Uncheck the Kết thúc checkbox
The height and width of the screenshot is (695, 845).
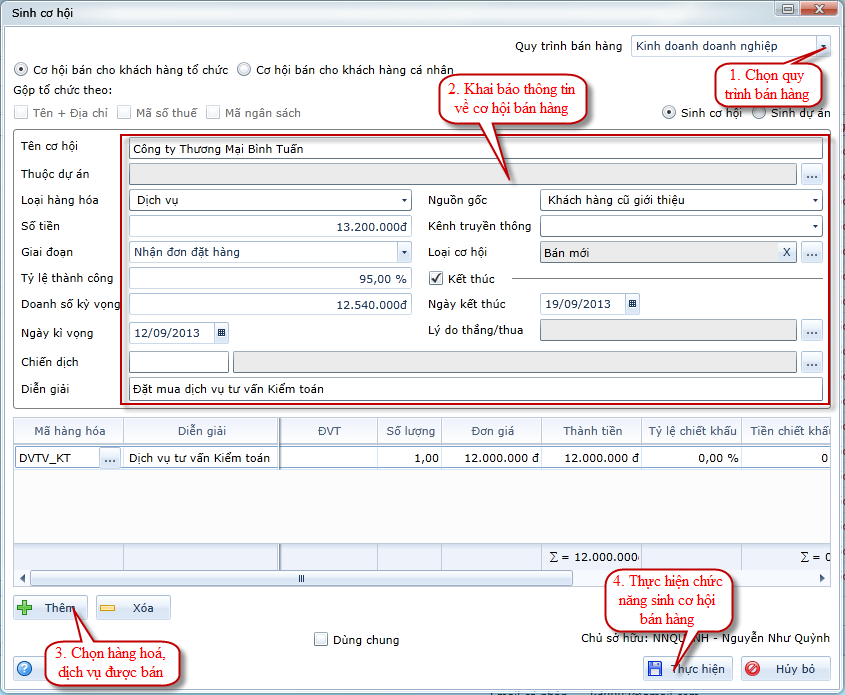(x=436, y=278)
